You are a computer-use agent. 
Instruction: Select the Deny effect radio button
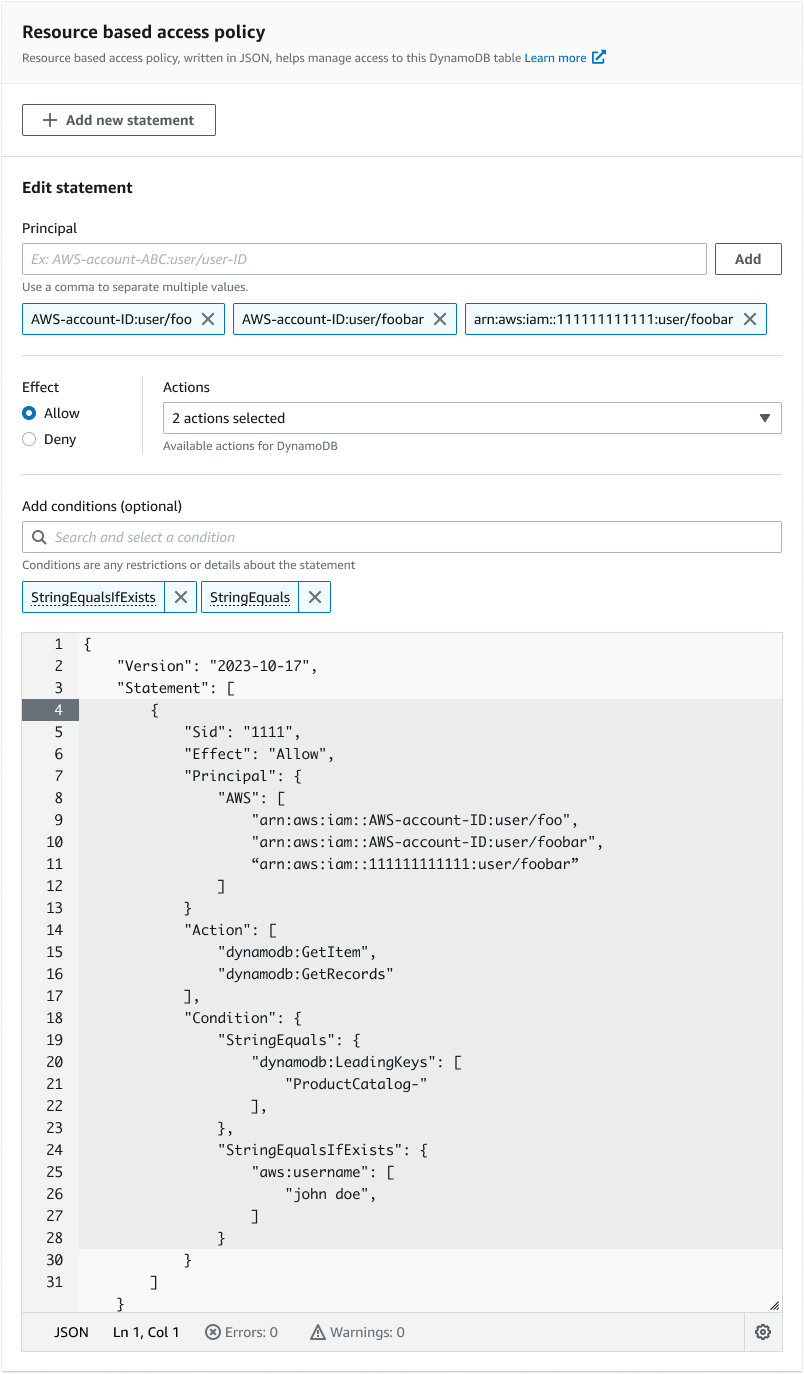pos(29,438)
